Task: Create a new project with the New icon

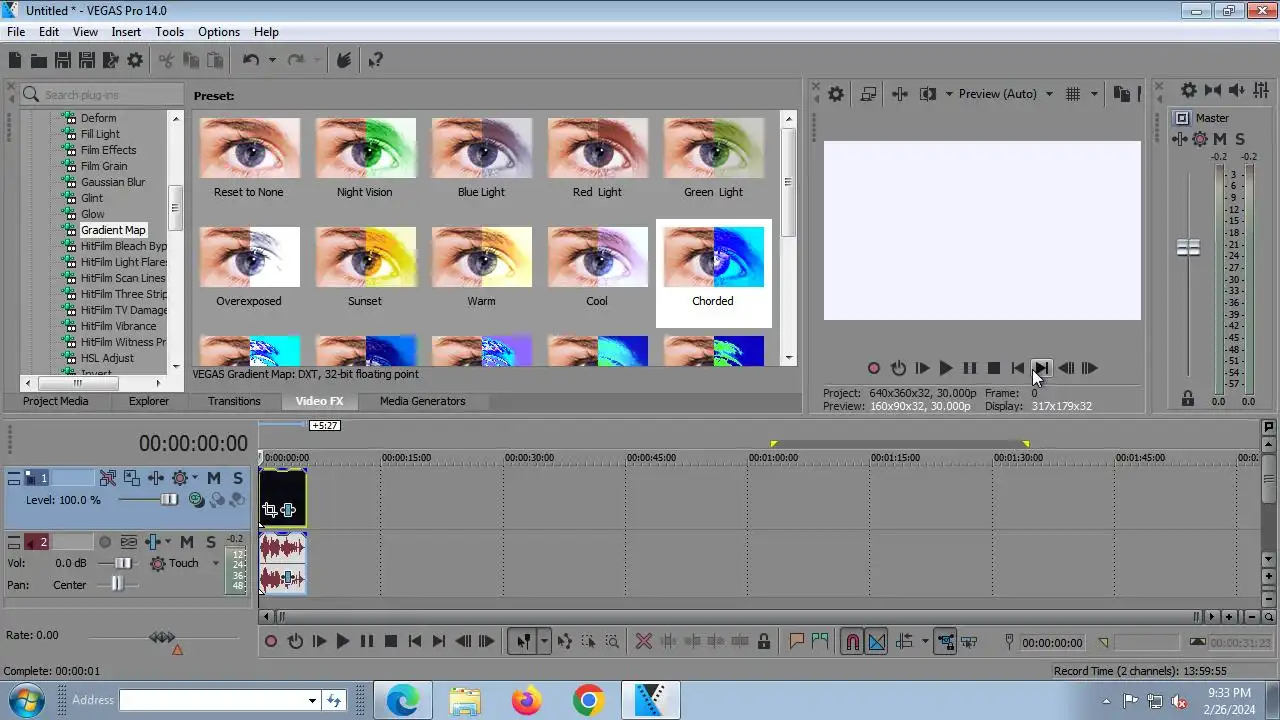Action: pos(15,61)
